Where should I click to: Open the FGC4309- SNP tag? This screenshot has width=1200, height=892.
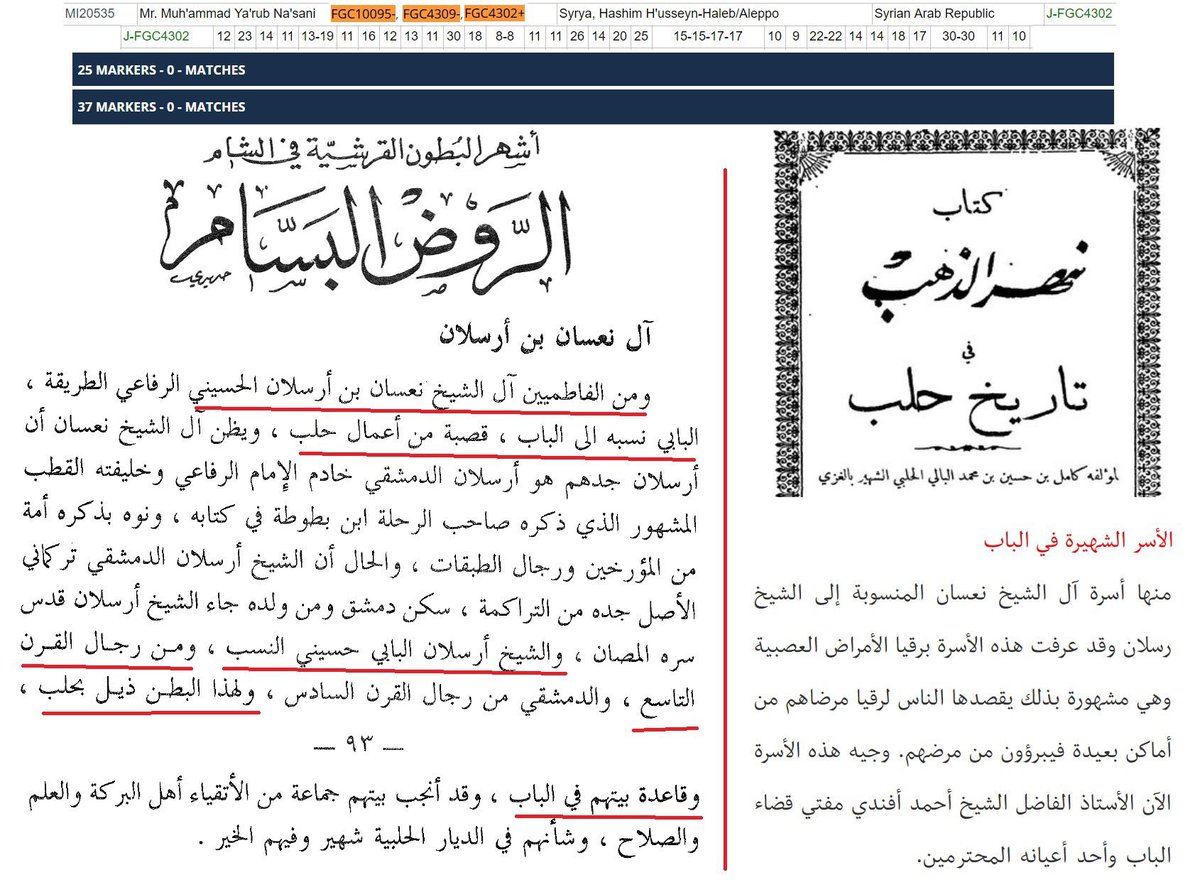432,13
